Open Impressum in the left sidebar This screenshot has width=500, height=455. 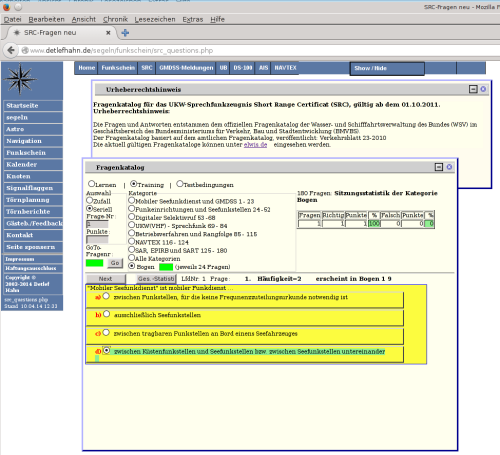coord(33,259)
